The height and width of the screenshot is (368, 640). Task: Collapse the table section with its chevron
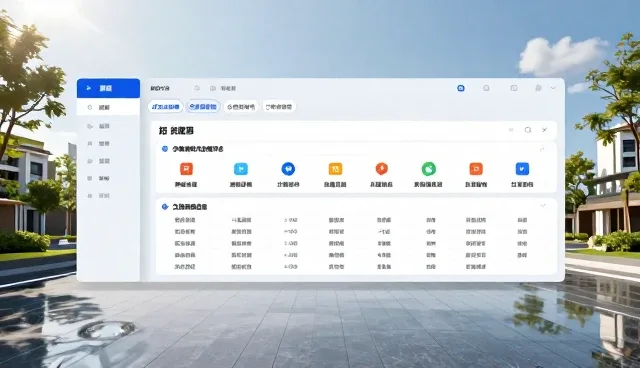pos(543,206)
